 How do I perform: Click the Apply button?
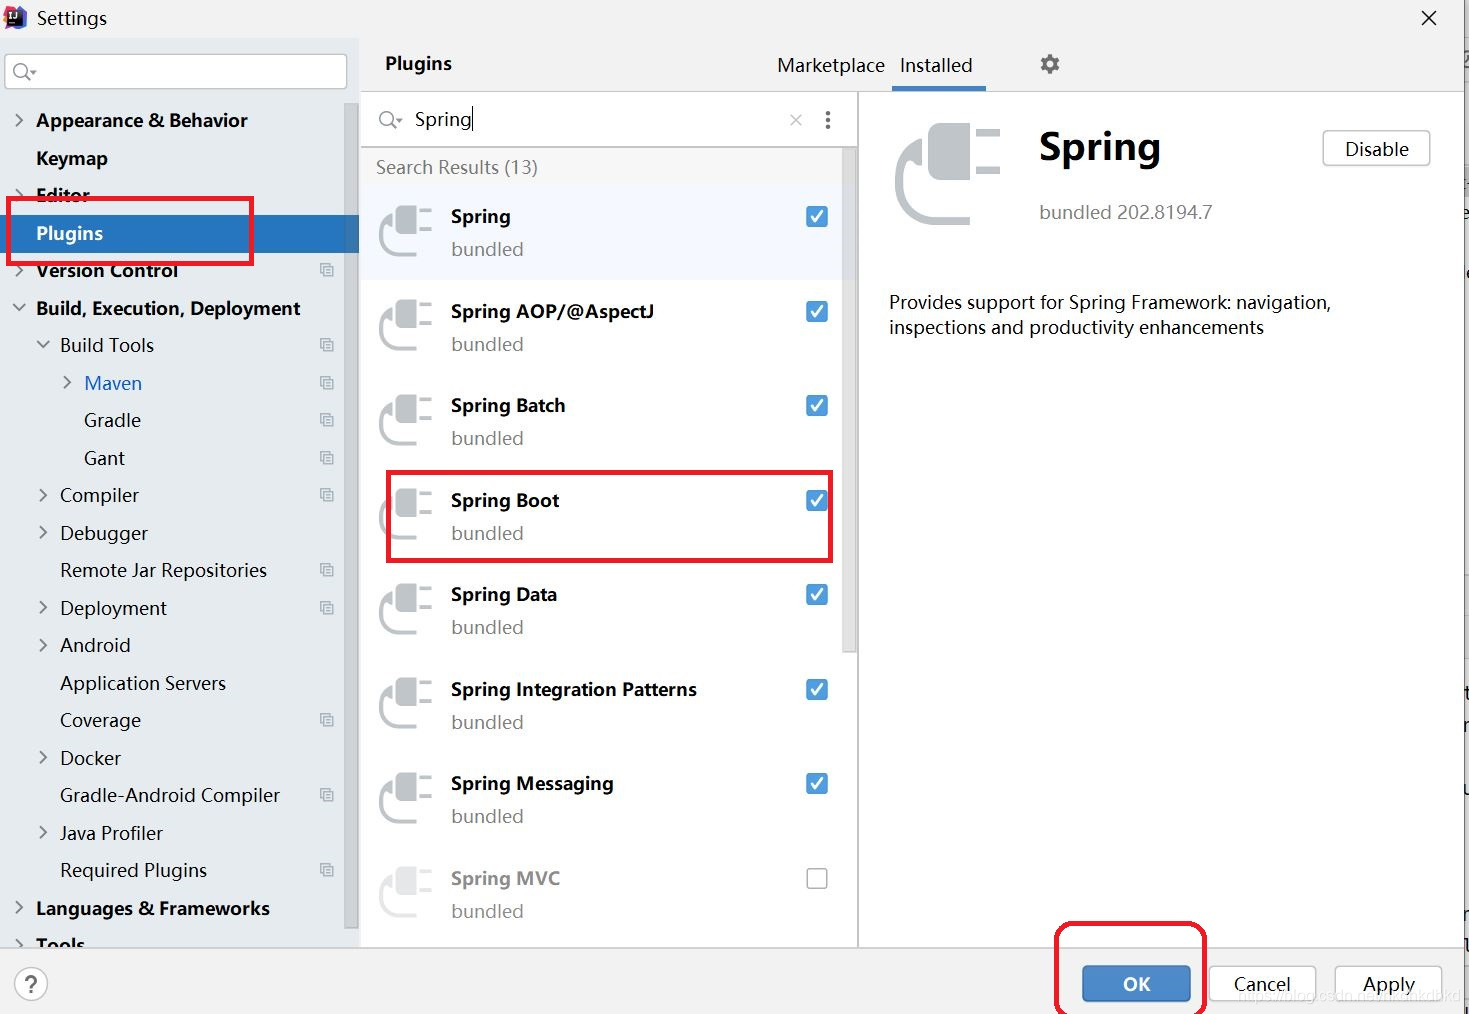click(1388, 984)
